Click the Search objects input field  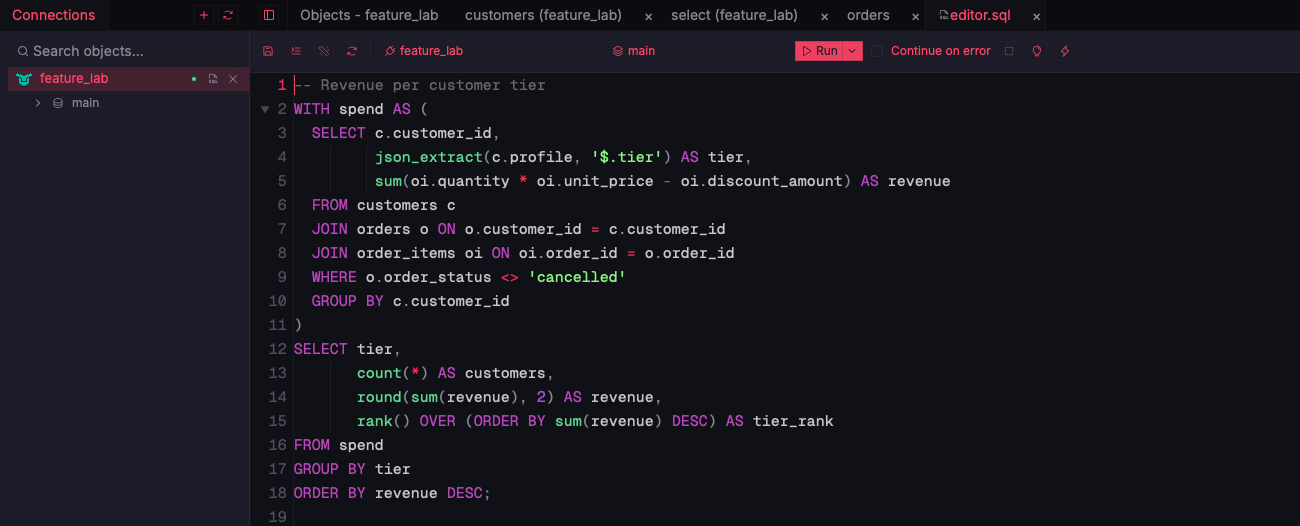pos(125,51)
